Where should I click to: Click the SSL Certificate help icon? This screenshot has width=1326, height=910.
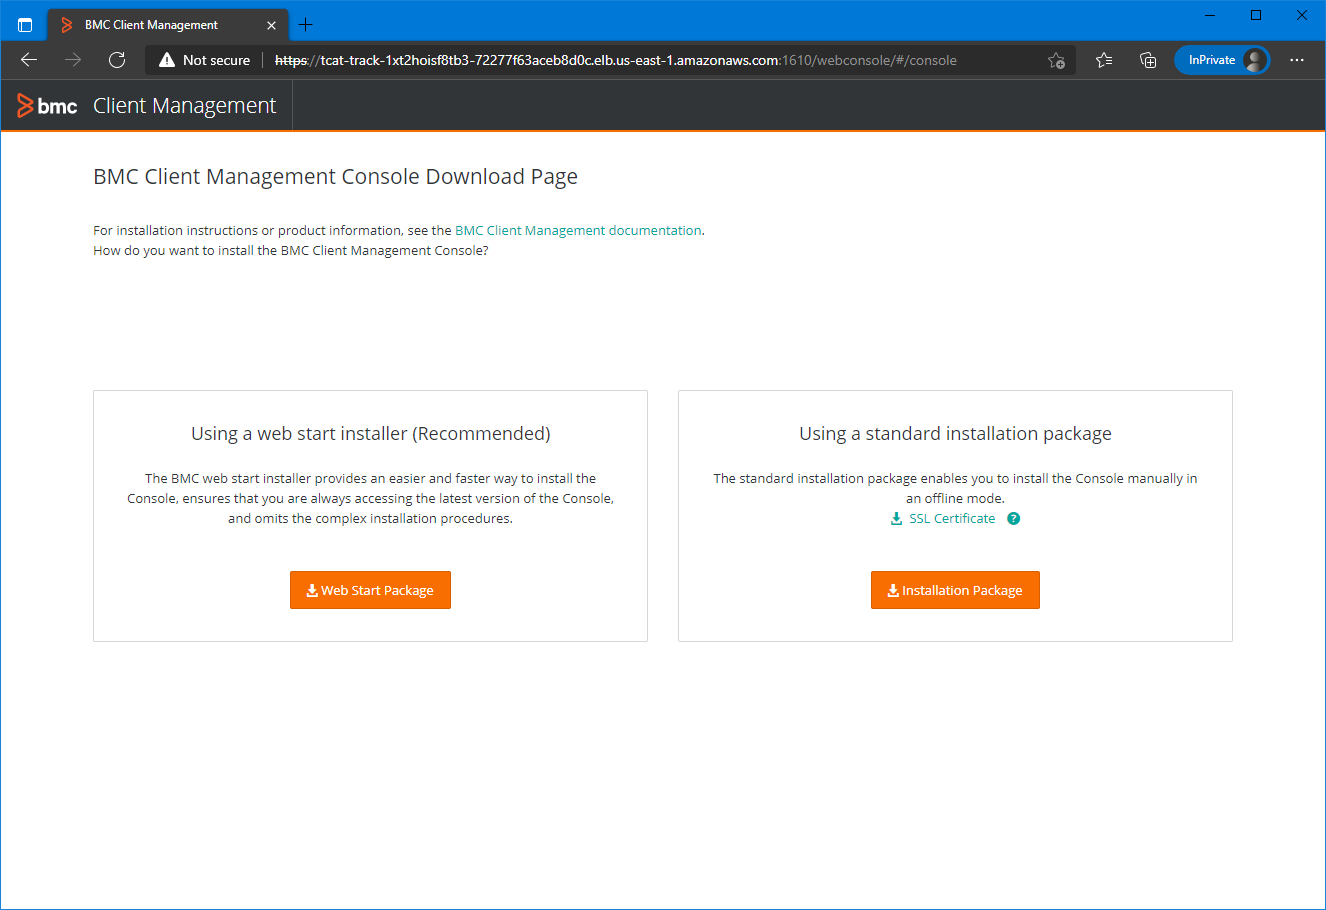point(1013,518)
